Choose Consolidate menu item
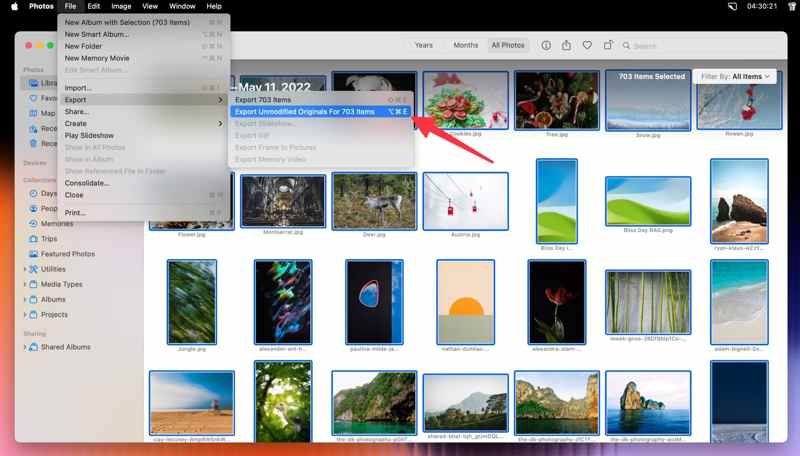800x456 pixels. click(x=143, y=183)
